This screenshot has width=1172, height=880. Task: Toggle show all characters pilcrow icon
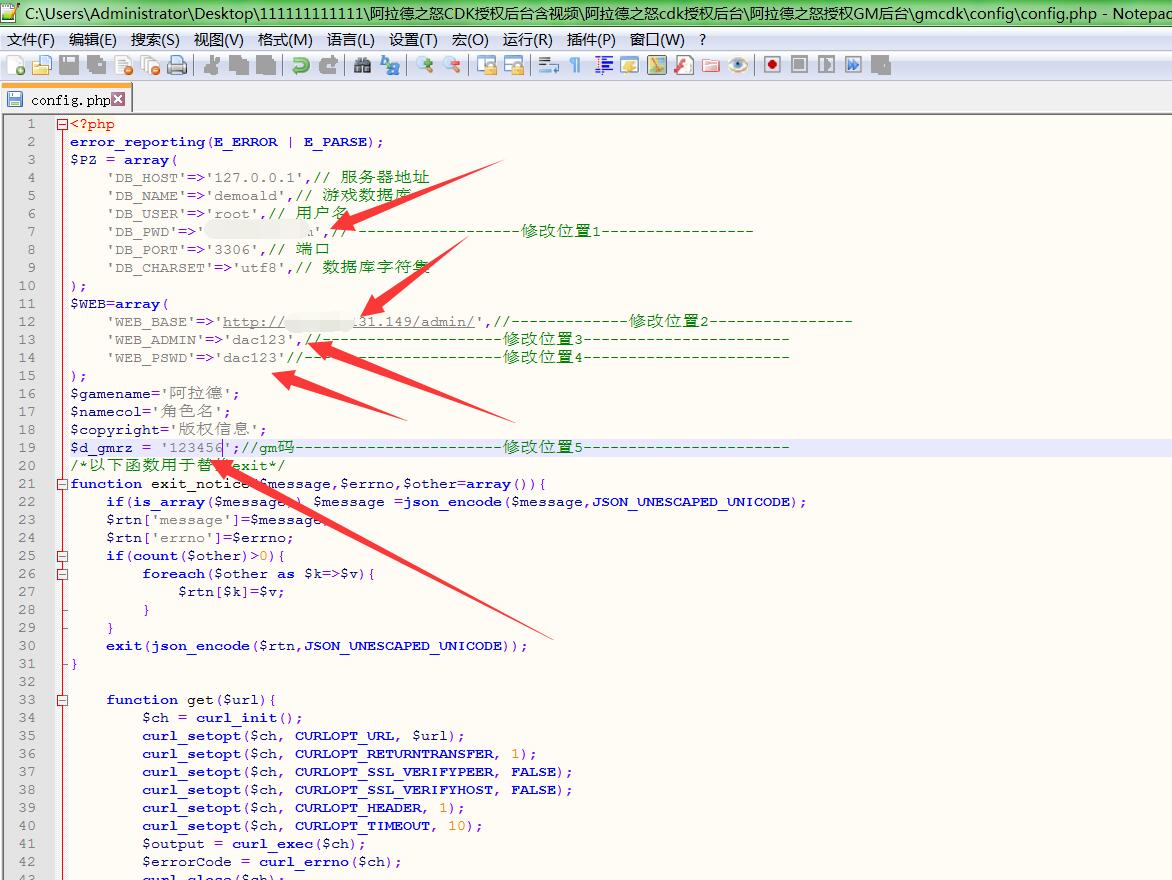tap(575, 65)
